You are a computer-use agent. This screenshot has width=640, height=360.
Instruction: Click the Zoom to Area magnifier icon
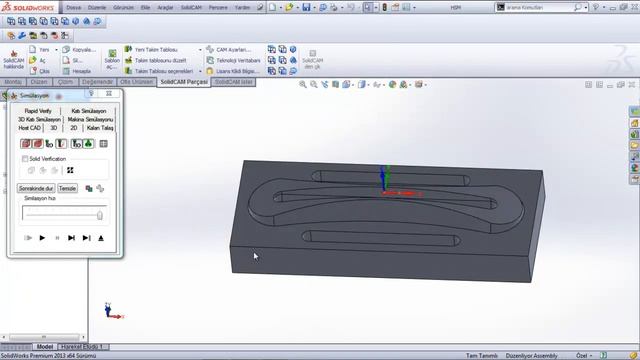tap(313, 84)
